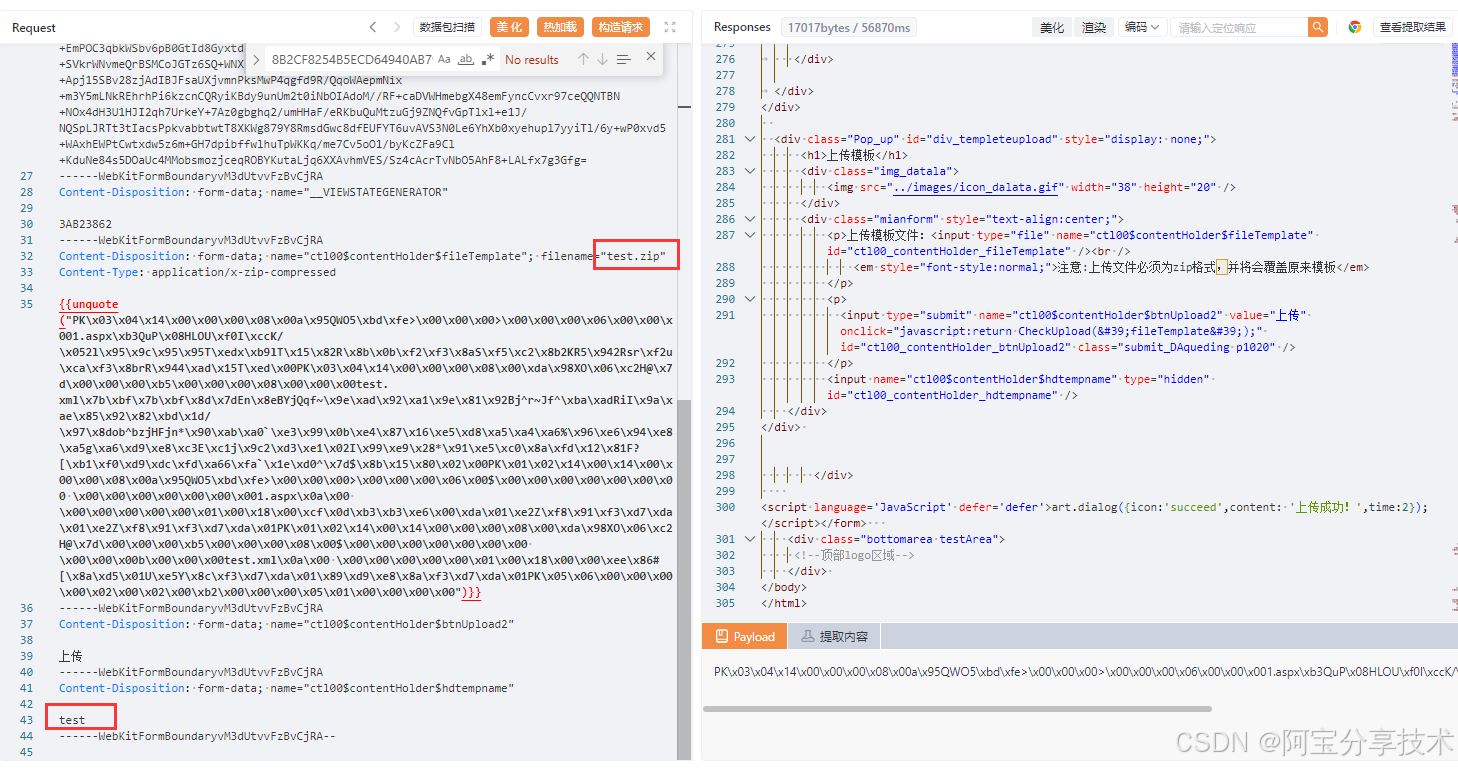Click the 渲染 render button
Image resolution: width=1458 pixels, height=768 pixels.
pos(1094,27)
